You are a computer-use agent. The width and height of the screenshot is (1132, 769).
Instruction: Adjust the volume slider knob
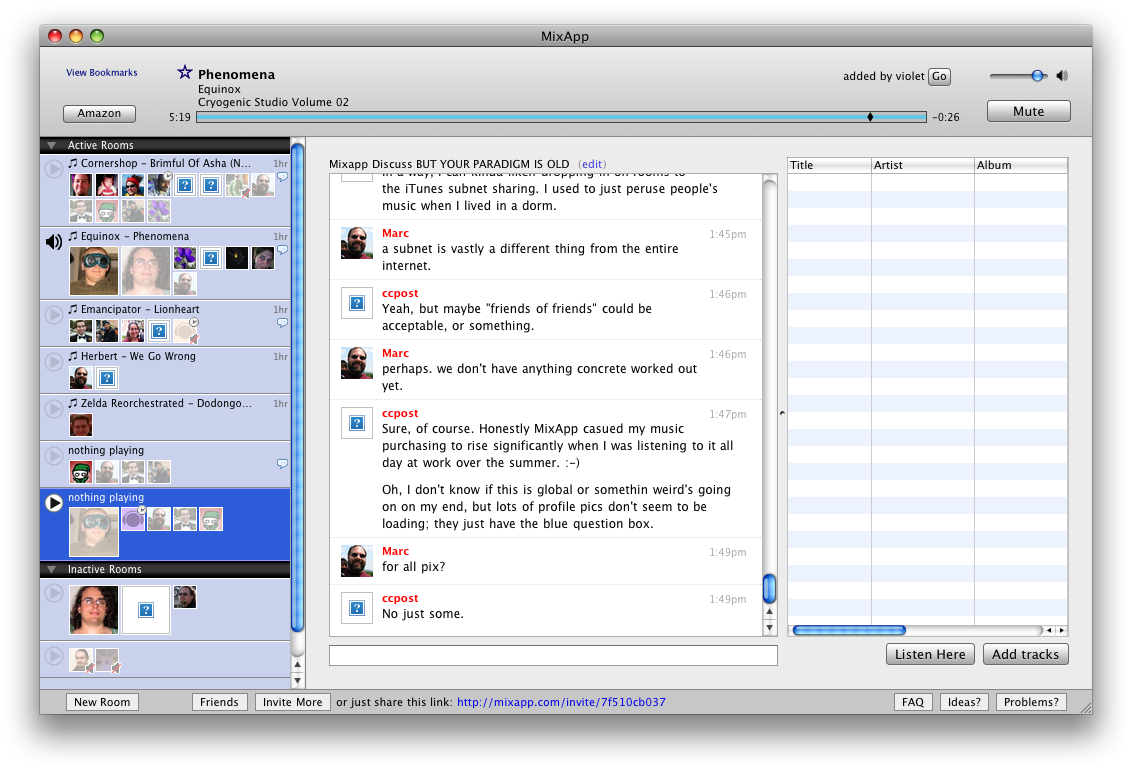pyautogui.click(x=1038, y=76)
